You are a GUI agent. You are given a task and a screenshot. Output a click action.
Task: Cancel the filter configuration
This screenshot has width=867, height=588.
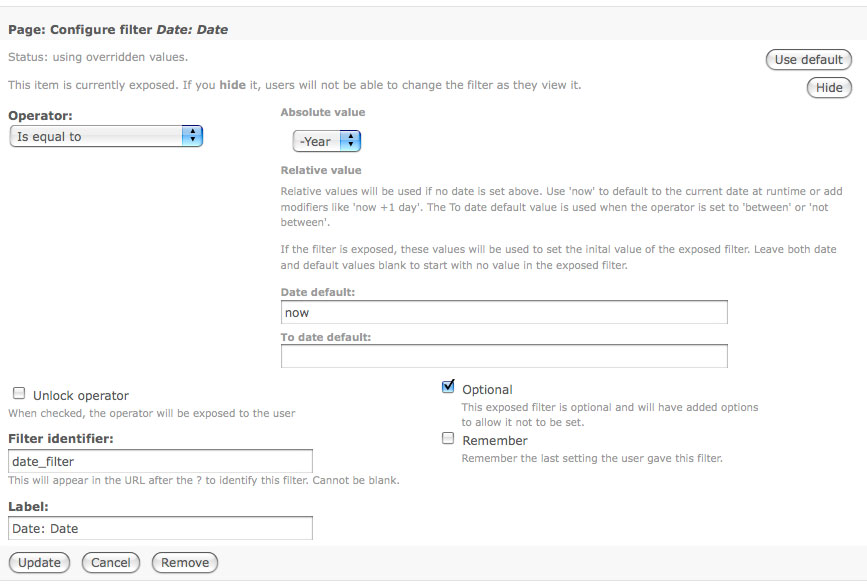pos(111,563)
